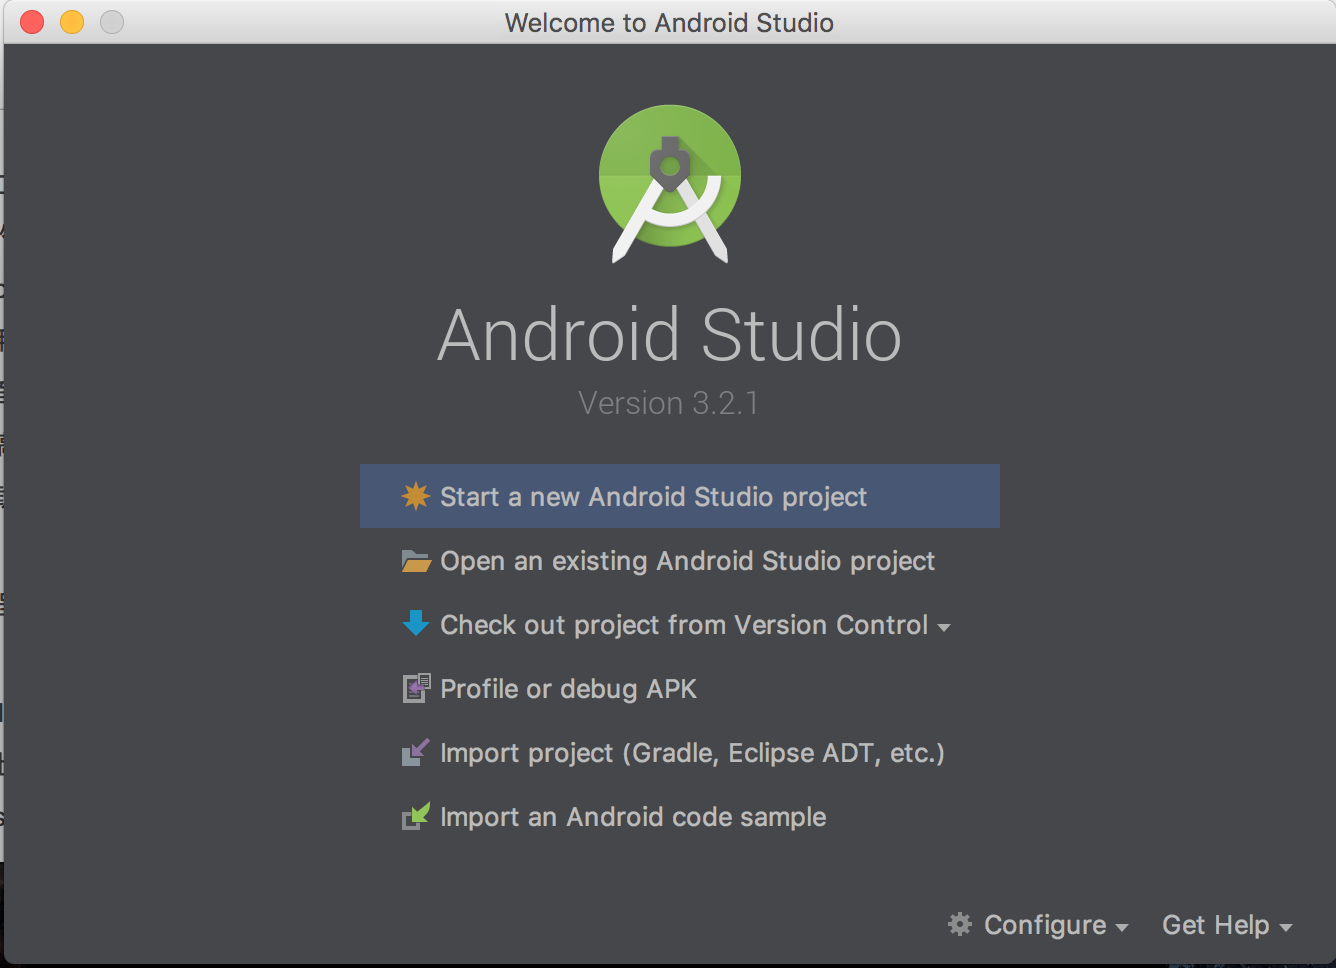Click the Import Android code sample icon

[416, 816]
